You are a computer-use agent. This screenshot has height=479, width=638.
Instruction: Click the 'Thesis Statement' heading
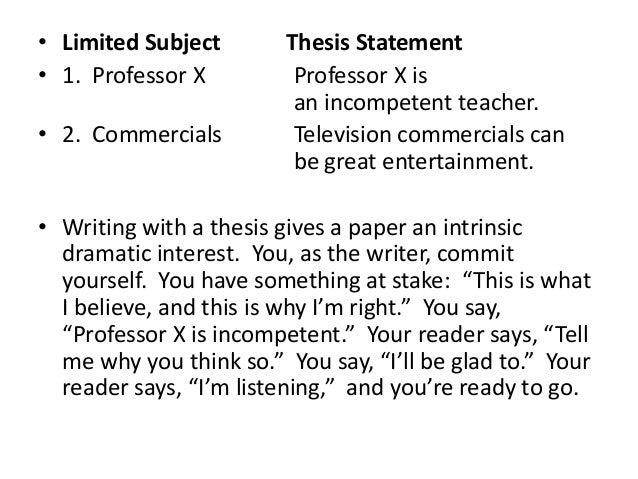point(374,42)
